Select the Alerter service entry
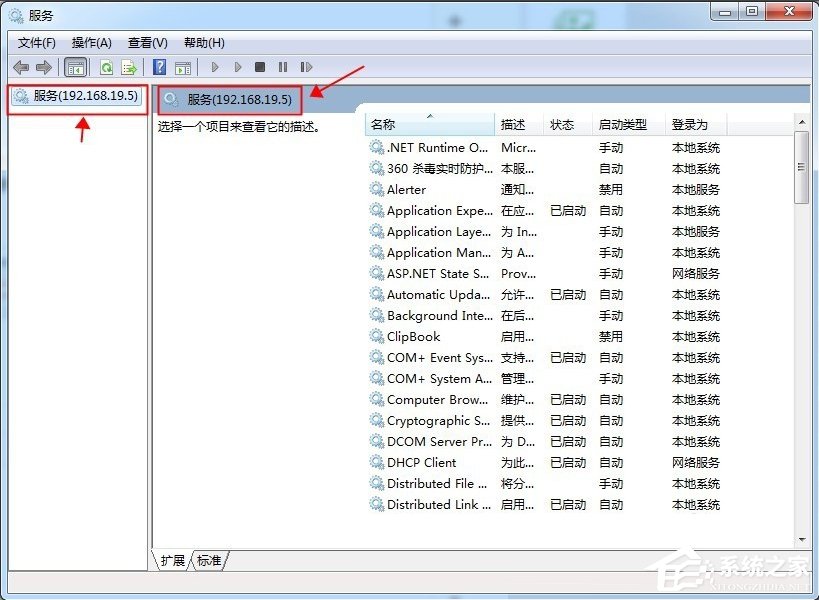Screen dimensions: 819x600 point(405,189)
